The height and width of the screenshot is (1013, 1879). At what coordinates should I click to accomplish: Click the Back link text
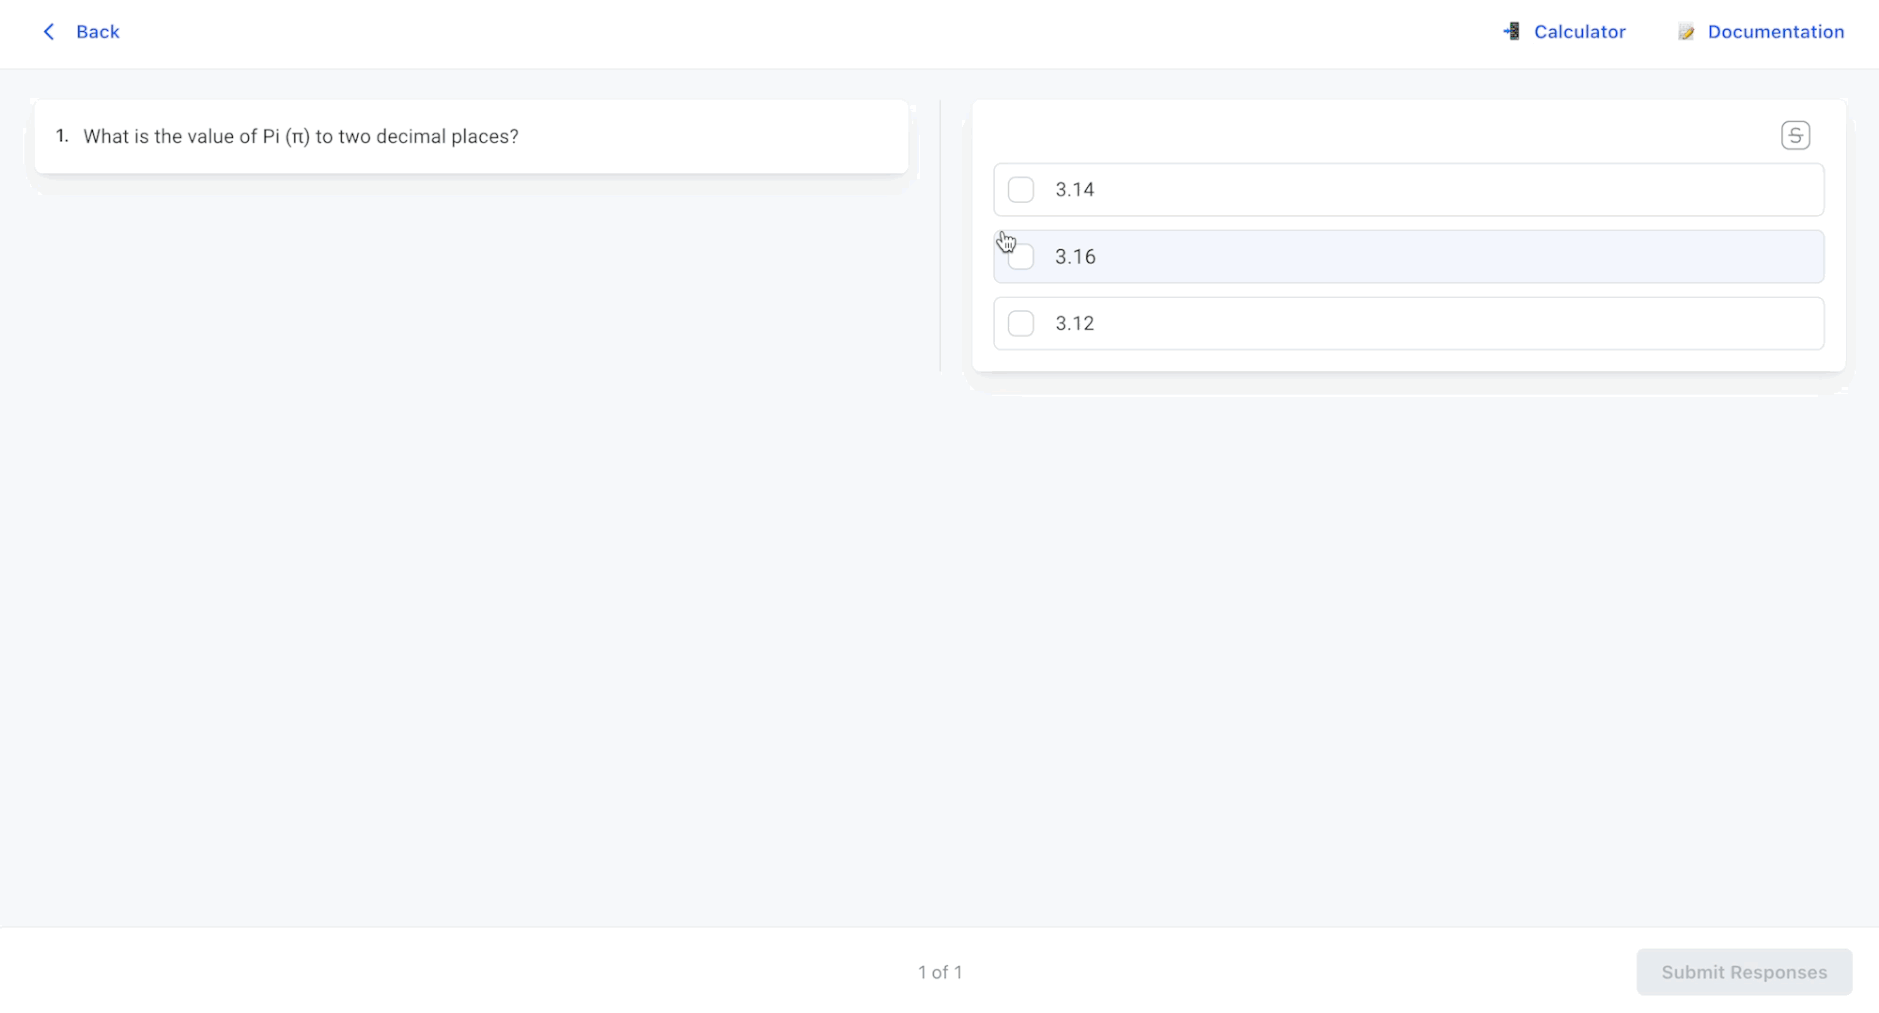[98, 32]
